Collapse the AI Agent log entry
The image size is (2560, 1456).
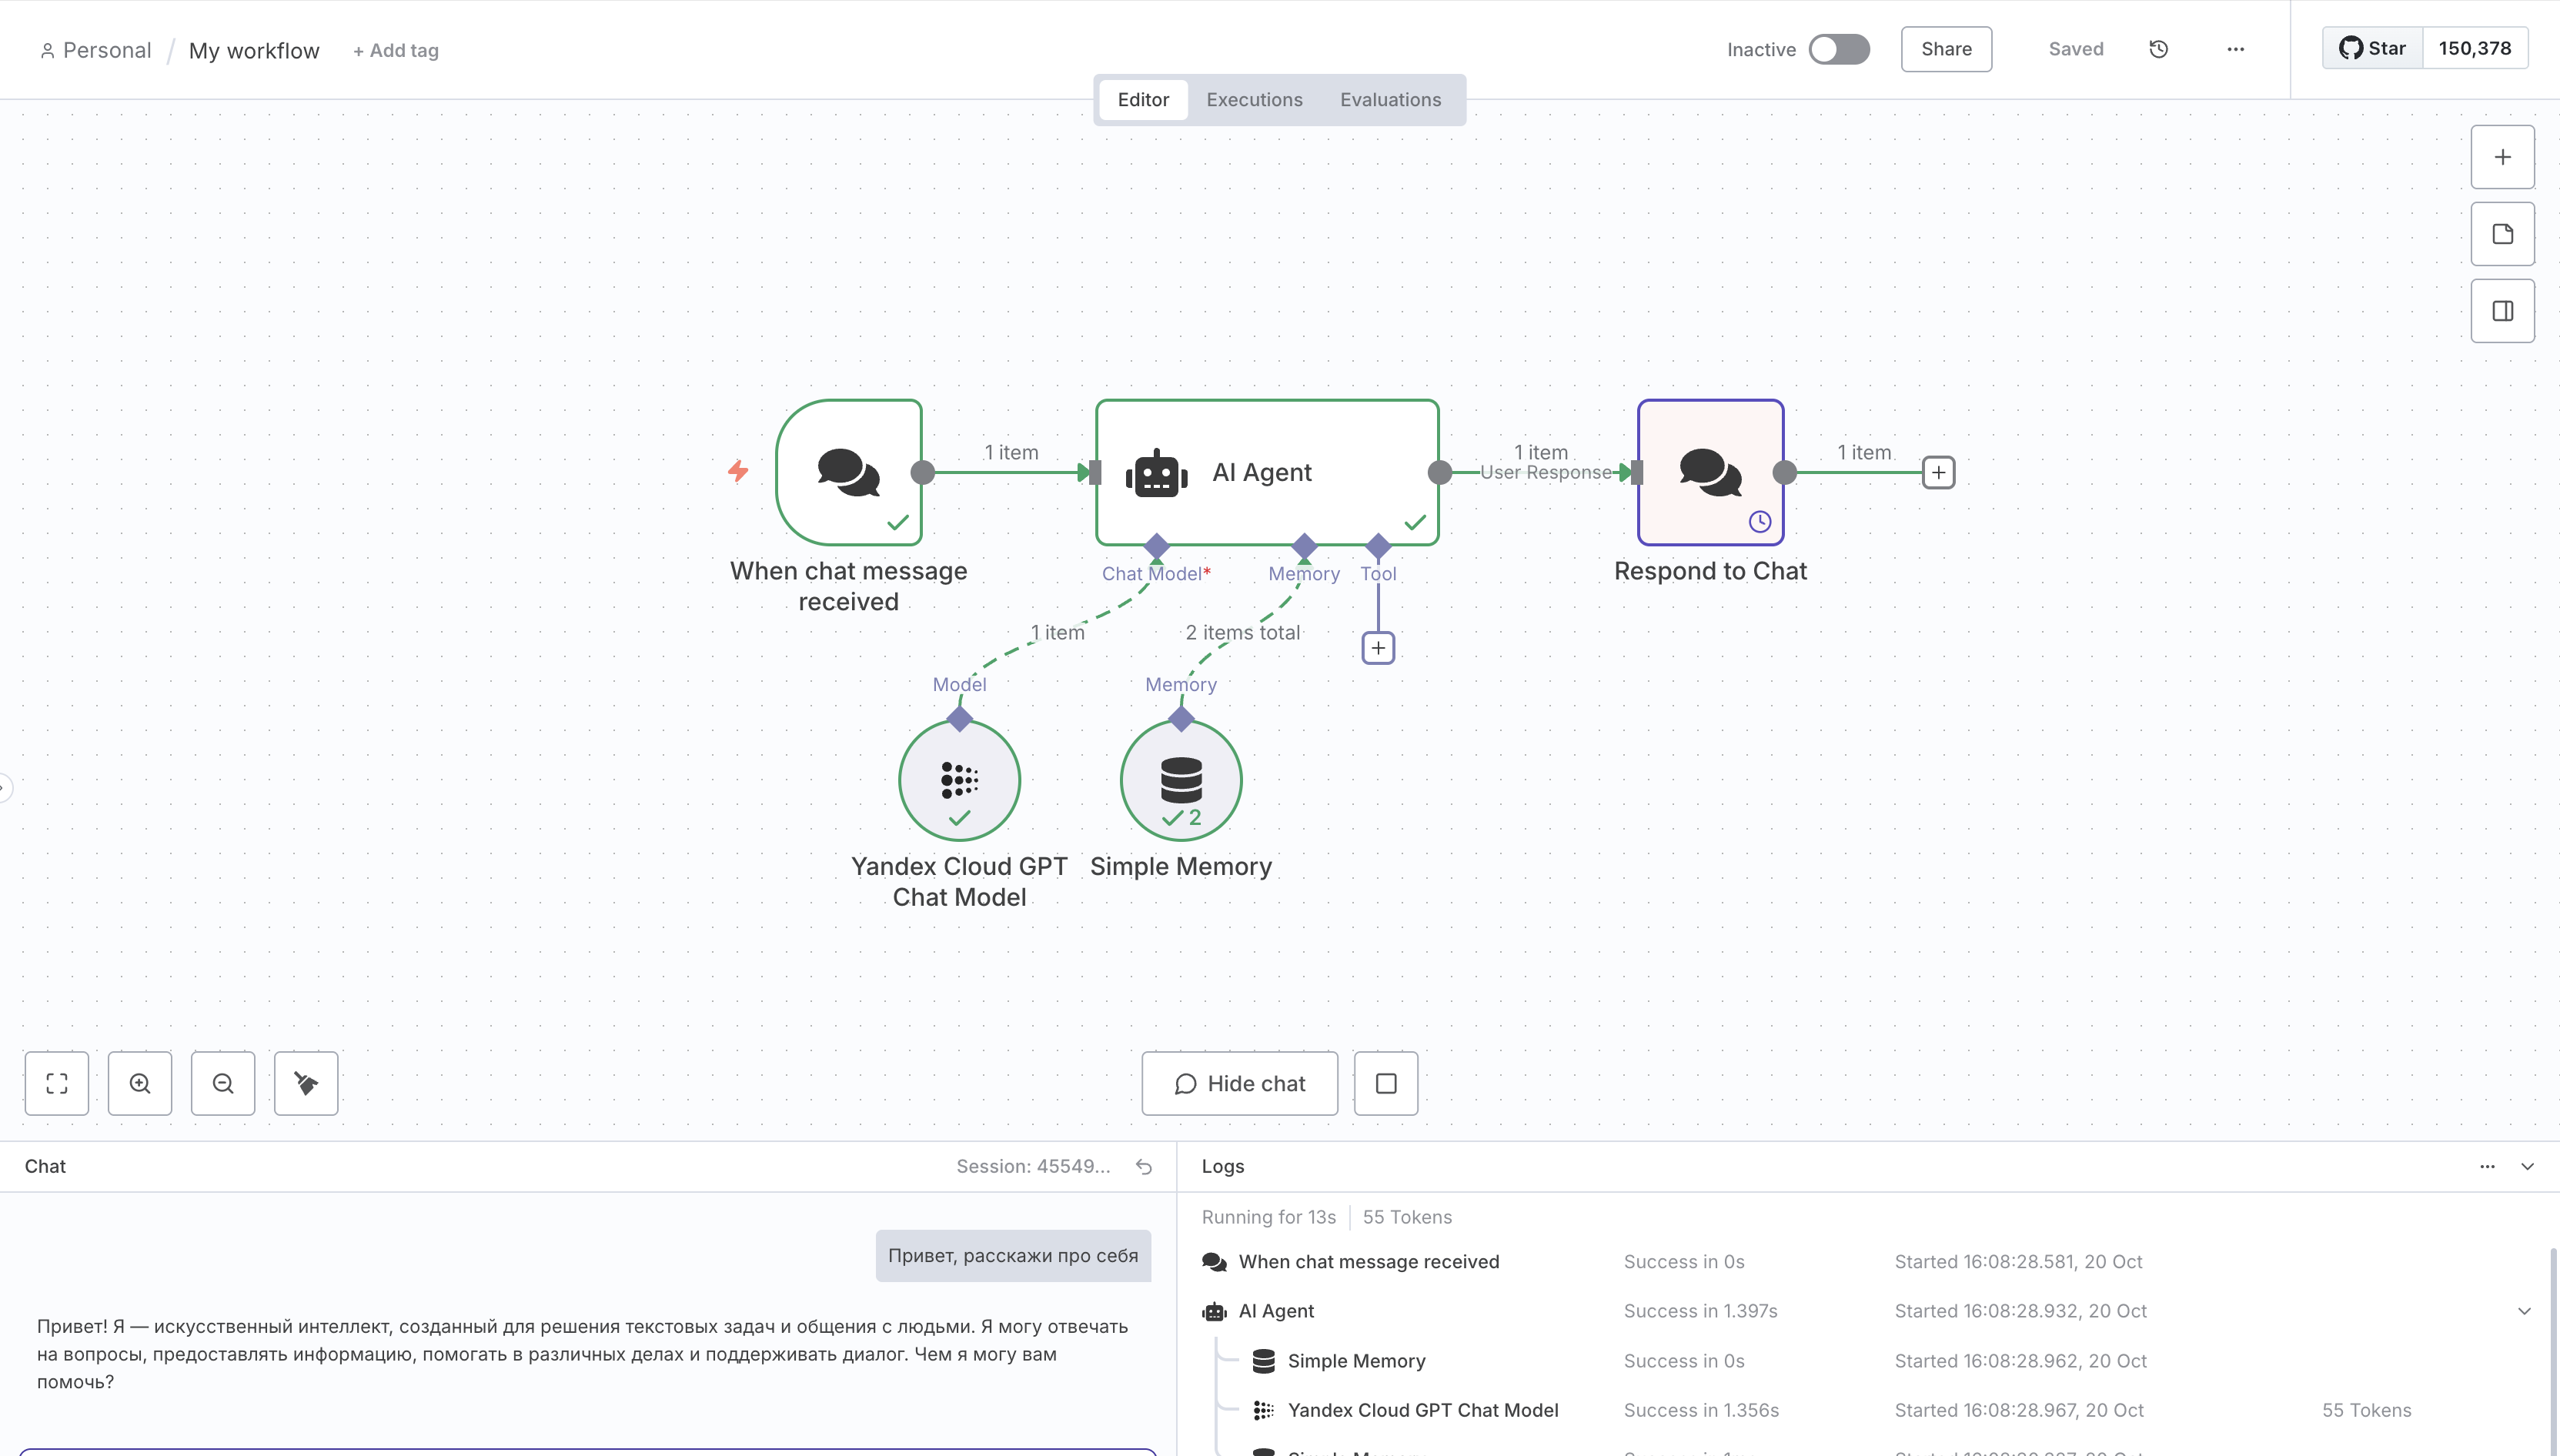click(2524, 1311)
